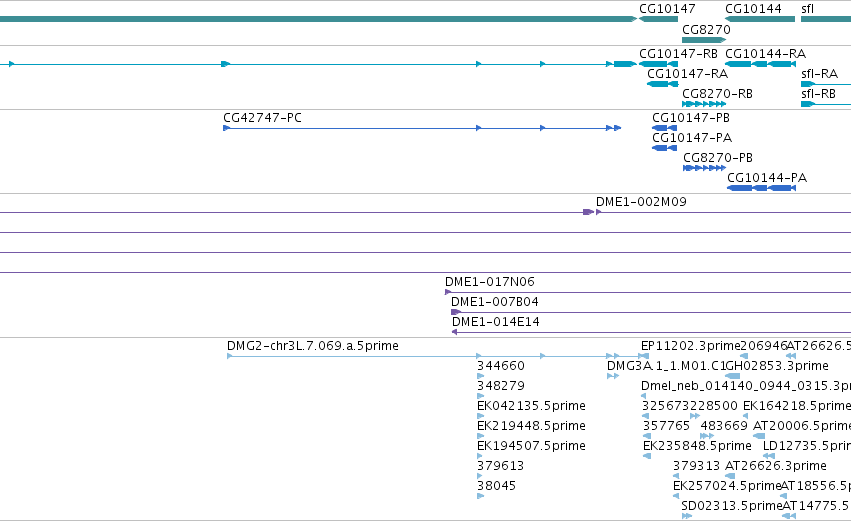Select the CG8270 gene label
851x521 pixels.
pyautogui.click(x=706, y=30)
